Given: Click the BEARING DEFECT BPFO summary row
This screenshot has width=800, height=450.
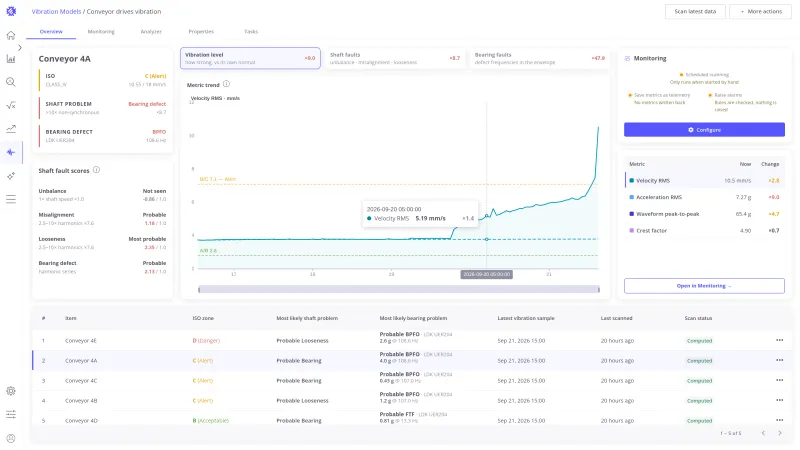Looking at the screenshot, I should (103, 136).
